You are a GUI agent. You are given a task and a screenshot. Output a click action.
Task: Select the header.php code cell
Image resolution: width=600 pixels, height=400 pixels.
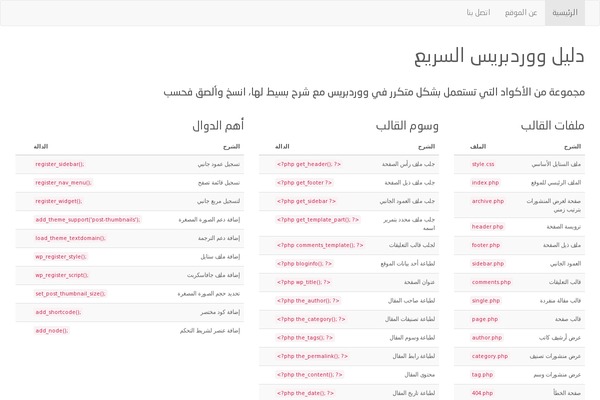pyautogui.click(x=487, y=227)
